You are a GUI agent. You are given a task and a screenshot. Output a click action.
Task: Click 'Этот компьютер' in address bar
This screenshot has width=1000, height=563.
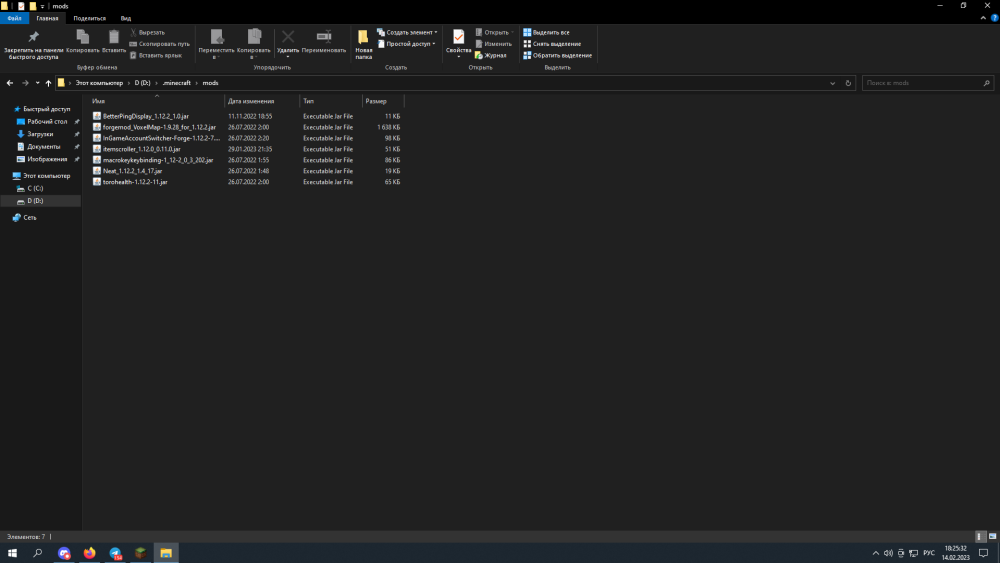click(x=99, y=83)
